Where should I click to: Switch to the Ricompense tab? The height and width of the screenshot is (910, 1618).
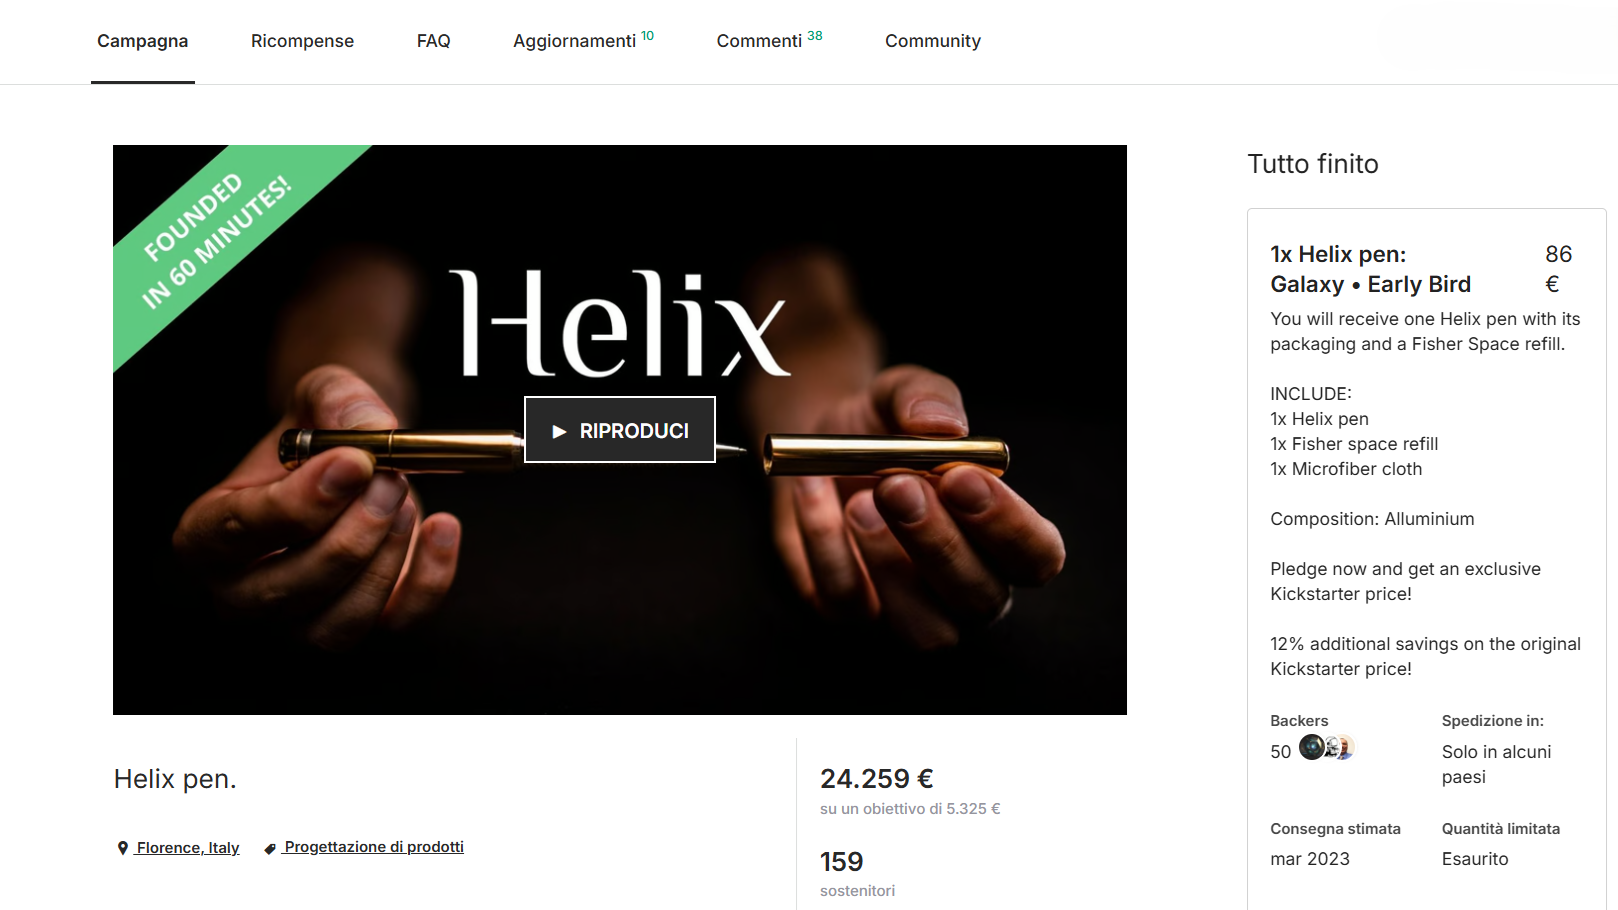(302, 41)
